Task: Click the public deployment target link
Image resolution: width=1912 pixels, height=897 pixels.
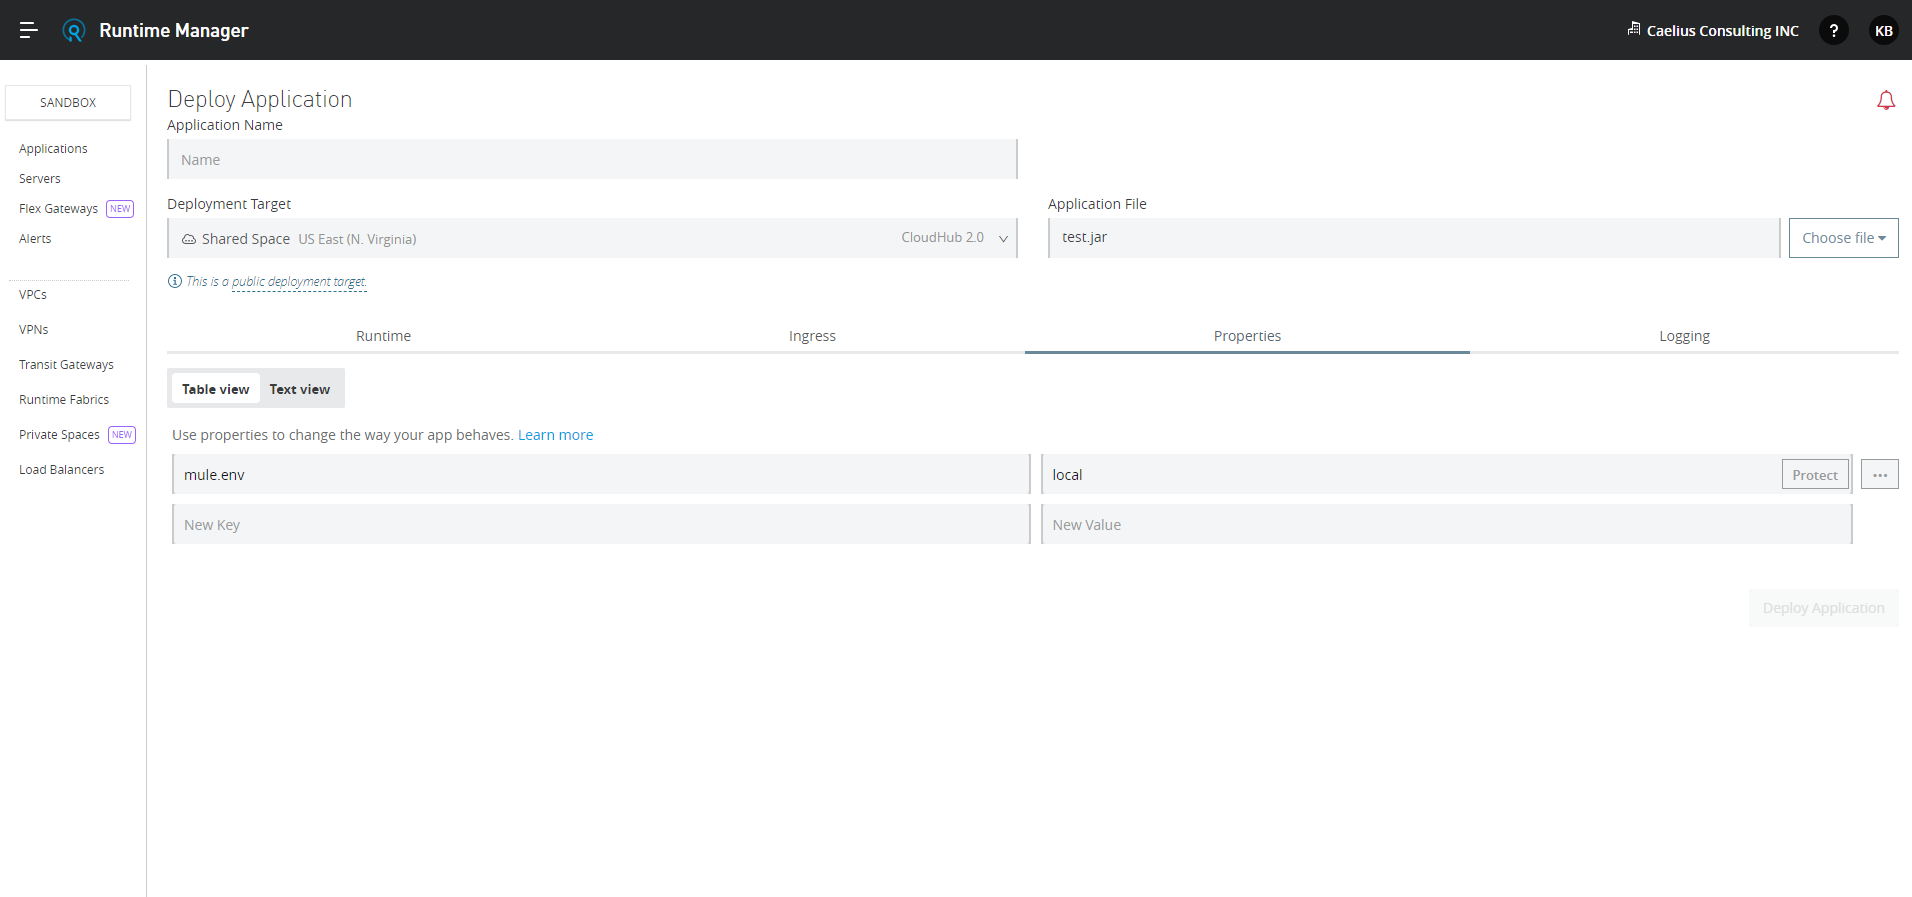Action: point(299,282)
